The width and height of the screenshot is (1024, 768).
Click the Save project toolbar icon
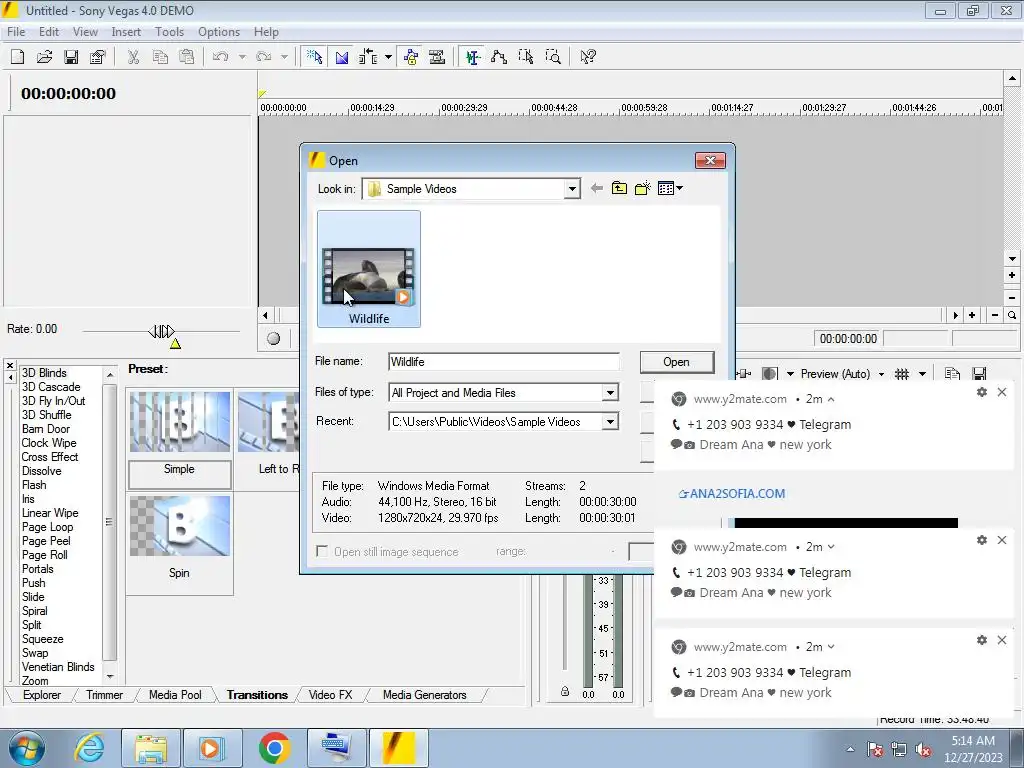pyautogui.click(x=71, y=57)
